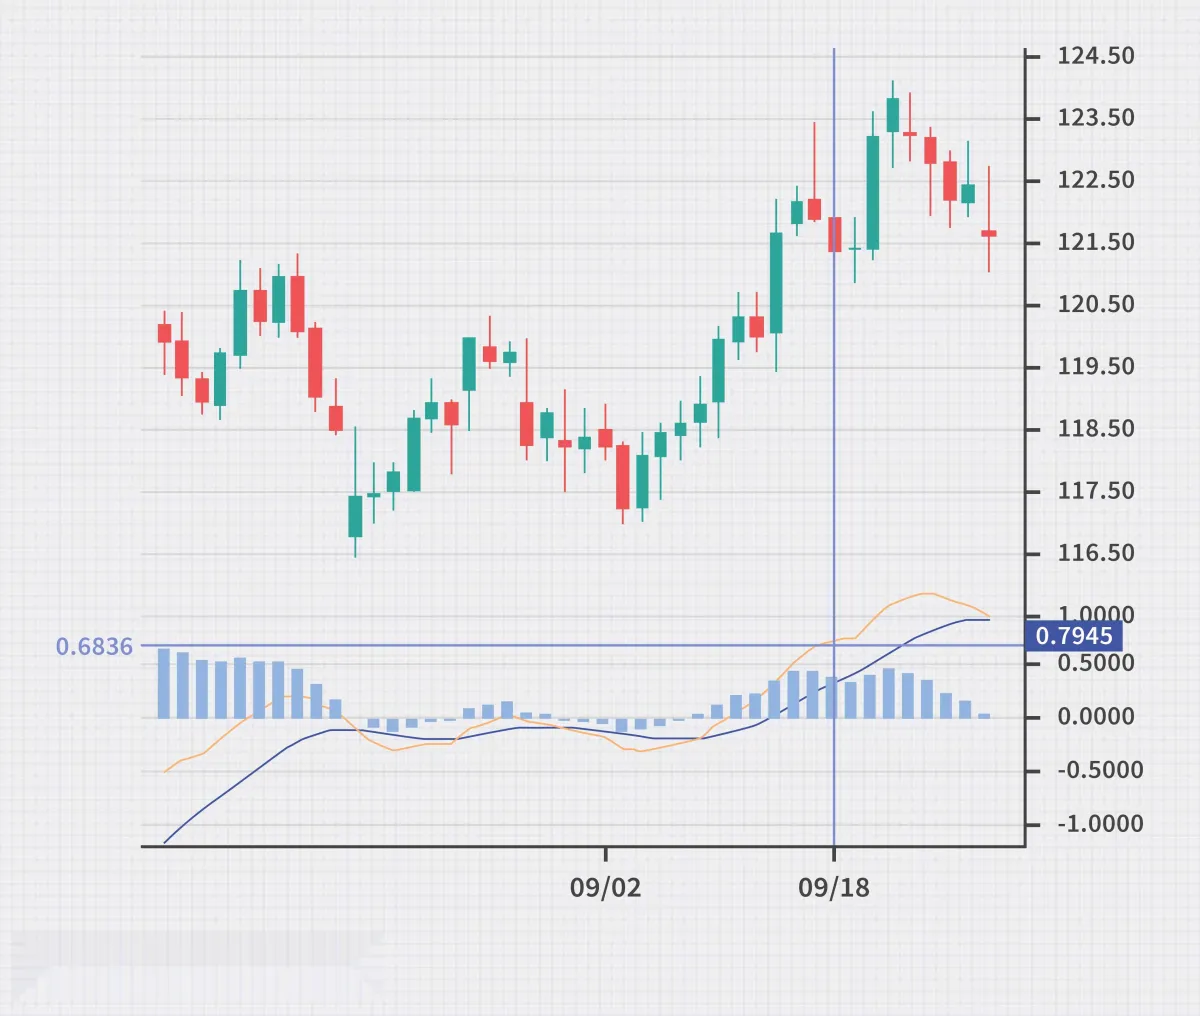Click the 09/18 tick mark on time axis
1200x1016 pixels.
tap(834, 854)
